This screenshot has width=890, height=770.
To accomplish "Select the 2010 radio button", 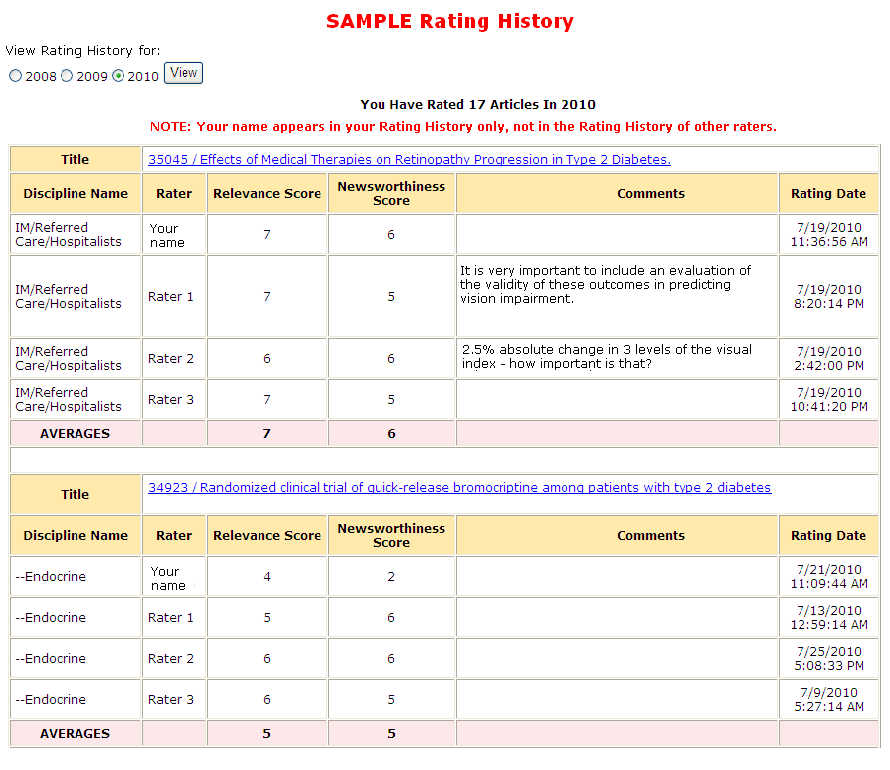I will point(118,76).
